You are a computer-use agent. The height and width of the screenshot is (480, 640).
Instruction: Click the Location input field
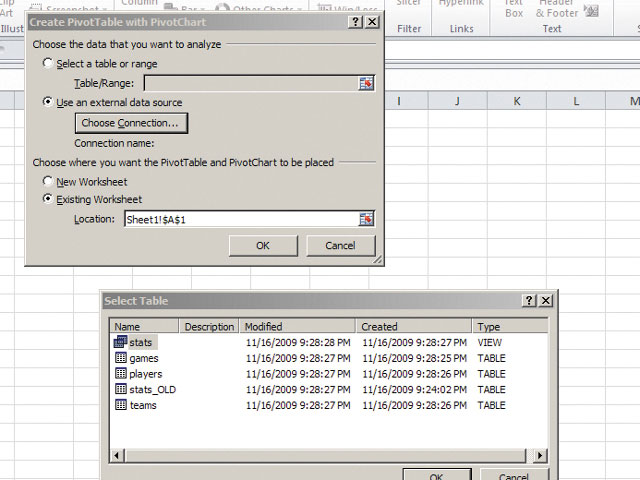(x=240, y=219)
